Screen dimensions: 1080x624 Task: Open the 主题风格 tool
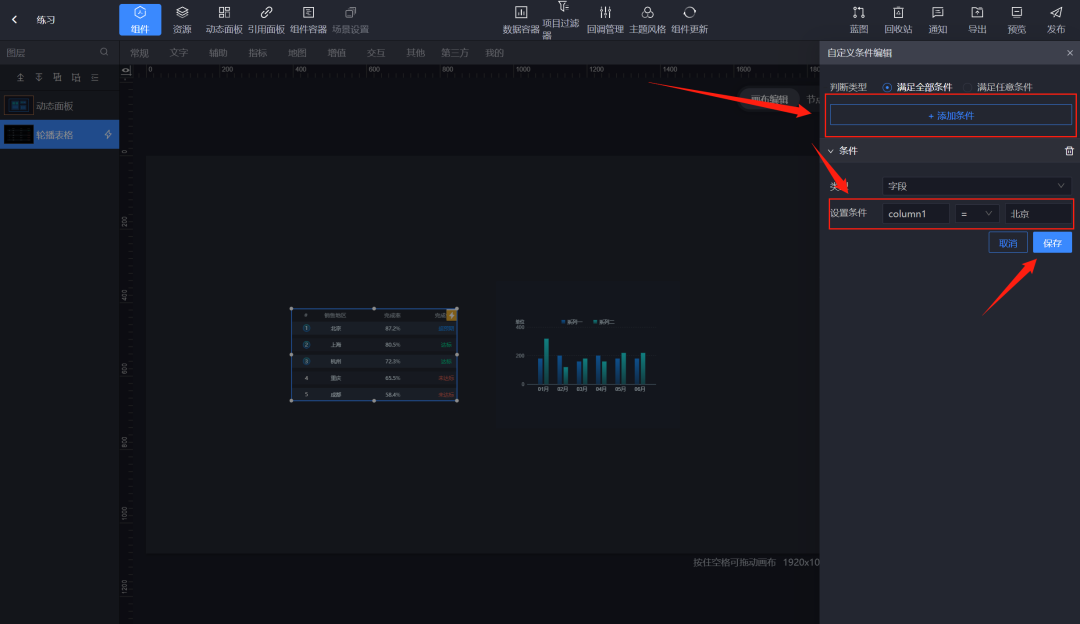click(647, 19)
